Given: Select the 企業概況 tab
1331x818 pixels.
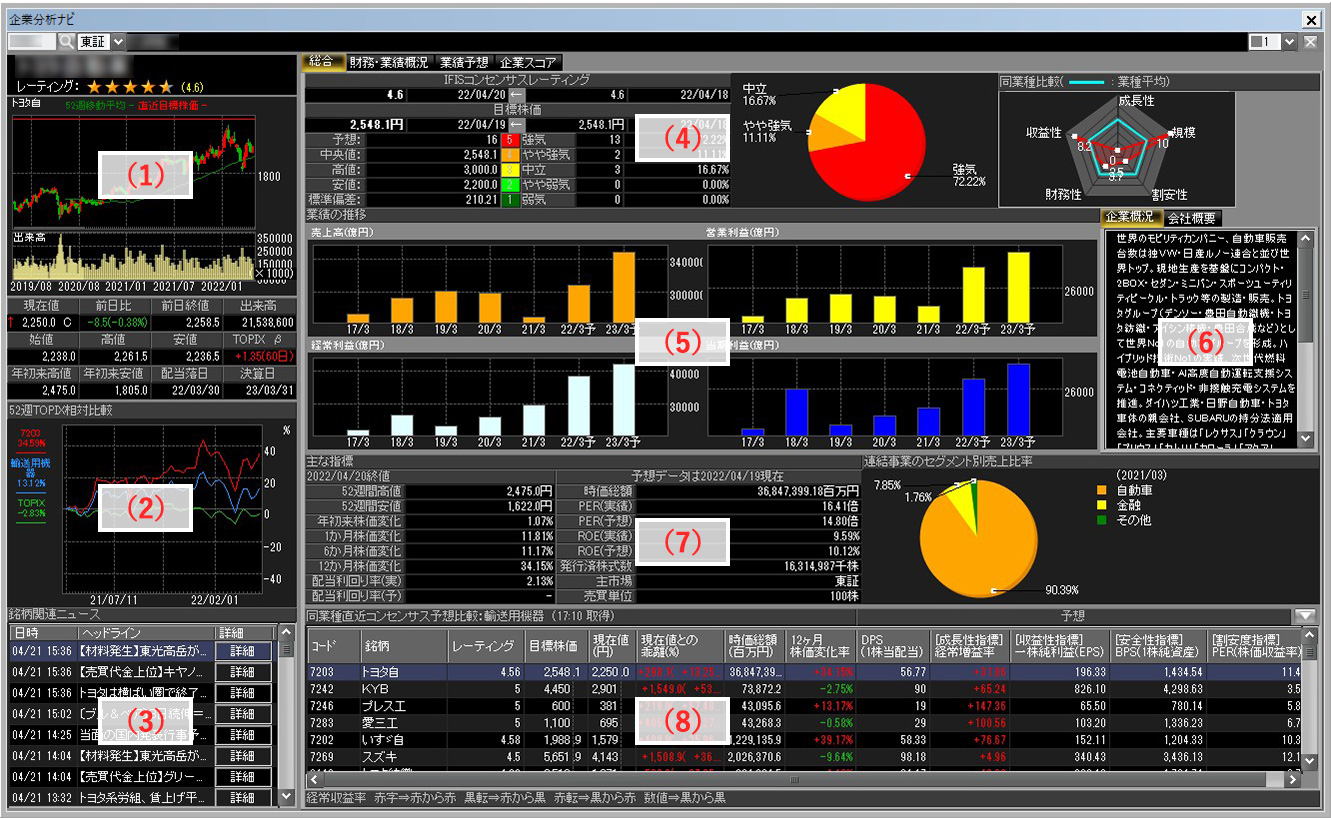Looking at the screenshot, I should coord(1130,217).
